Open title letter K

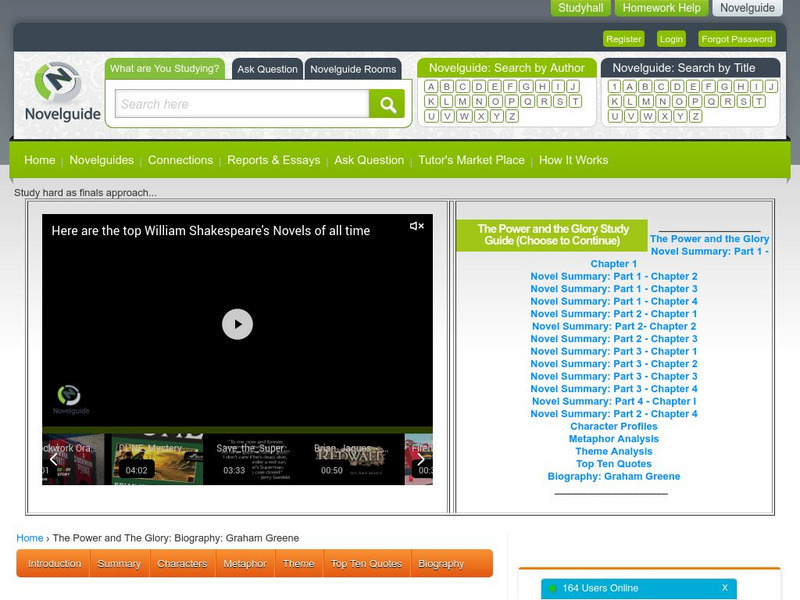(x=615, y=101)
